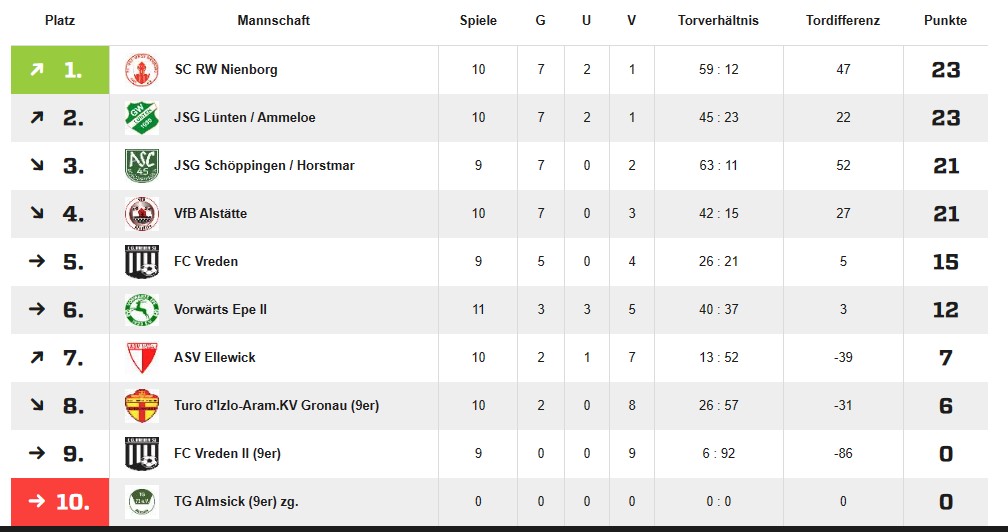Open the ASV Ellewick red shield logo

click(x=141, y=358)
